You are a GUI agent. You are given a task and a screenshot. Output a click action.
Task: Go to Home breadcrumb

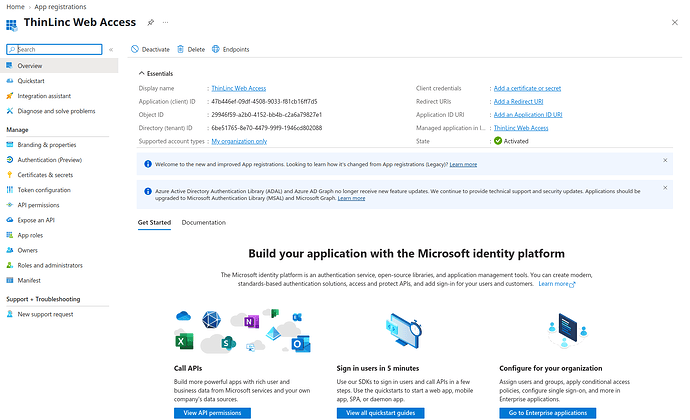tap(15, 7)
